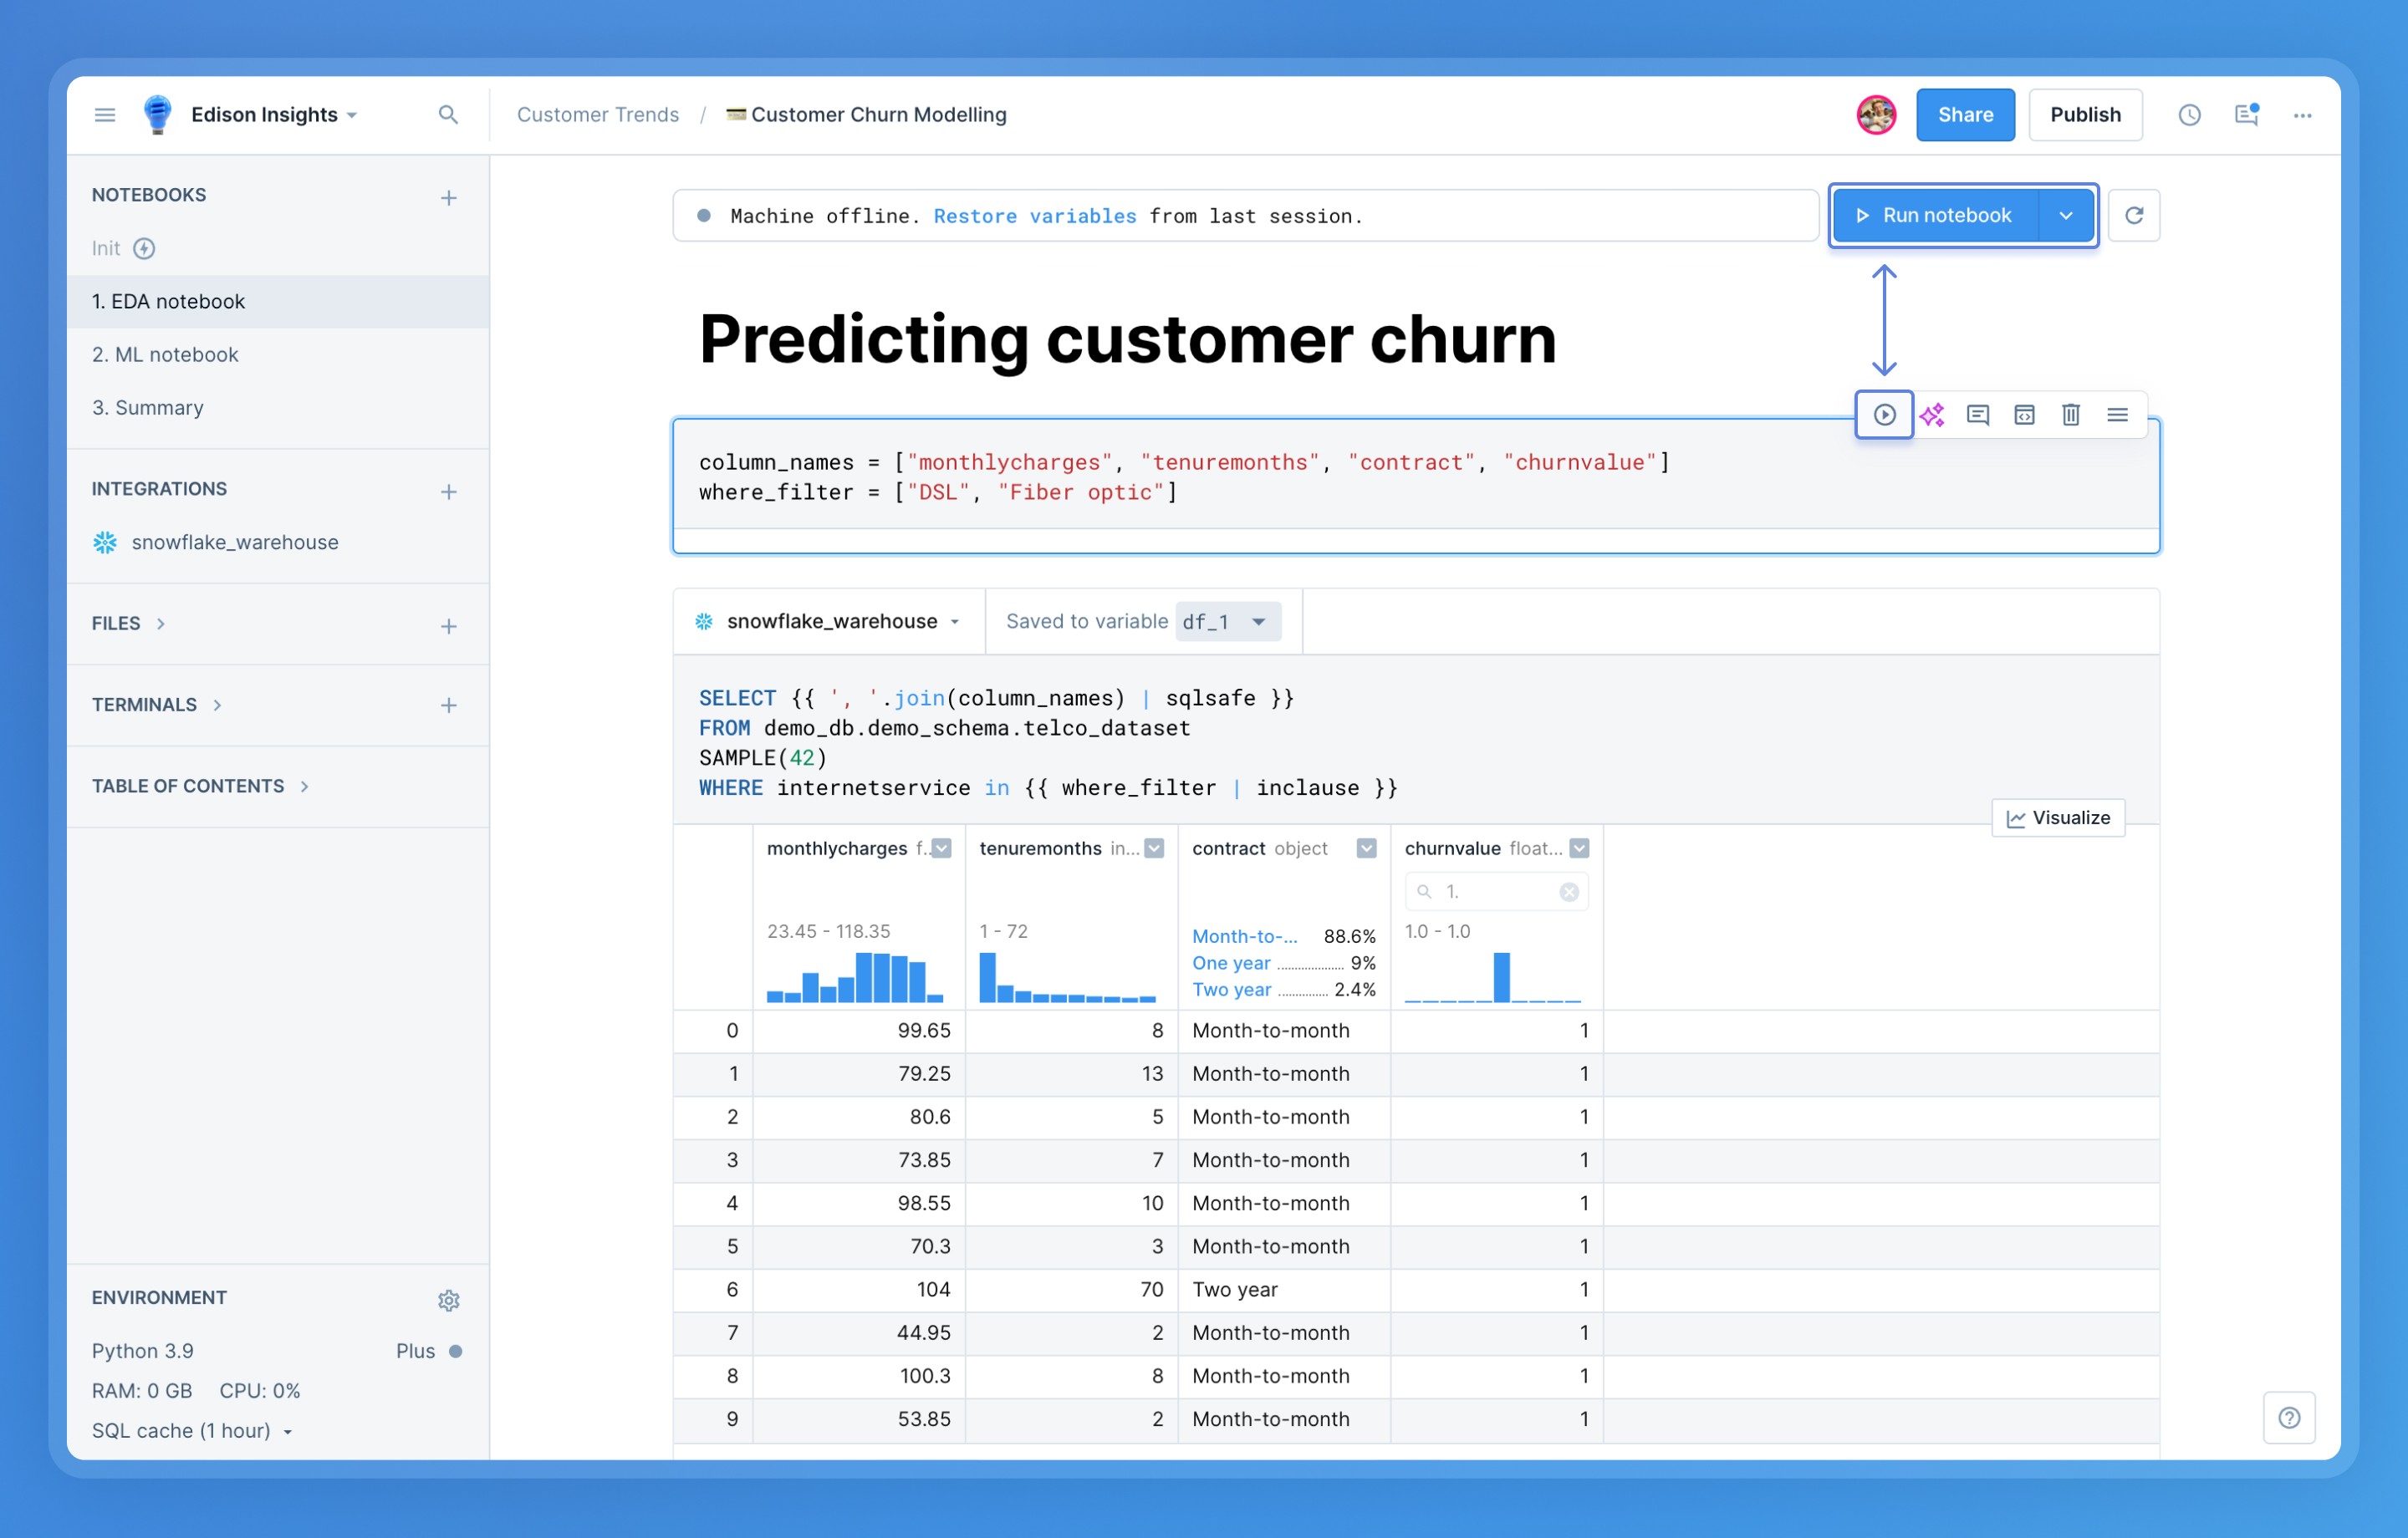
Task: Toggle monthlycharges column filter checkbox
Action: (x=942, y=848)
